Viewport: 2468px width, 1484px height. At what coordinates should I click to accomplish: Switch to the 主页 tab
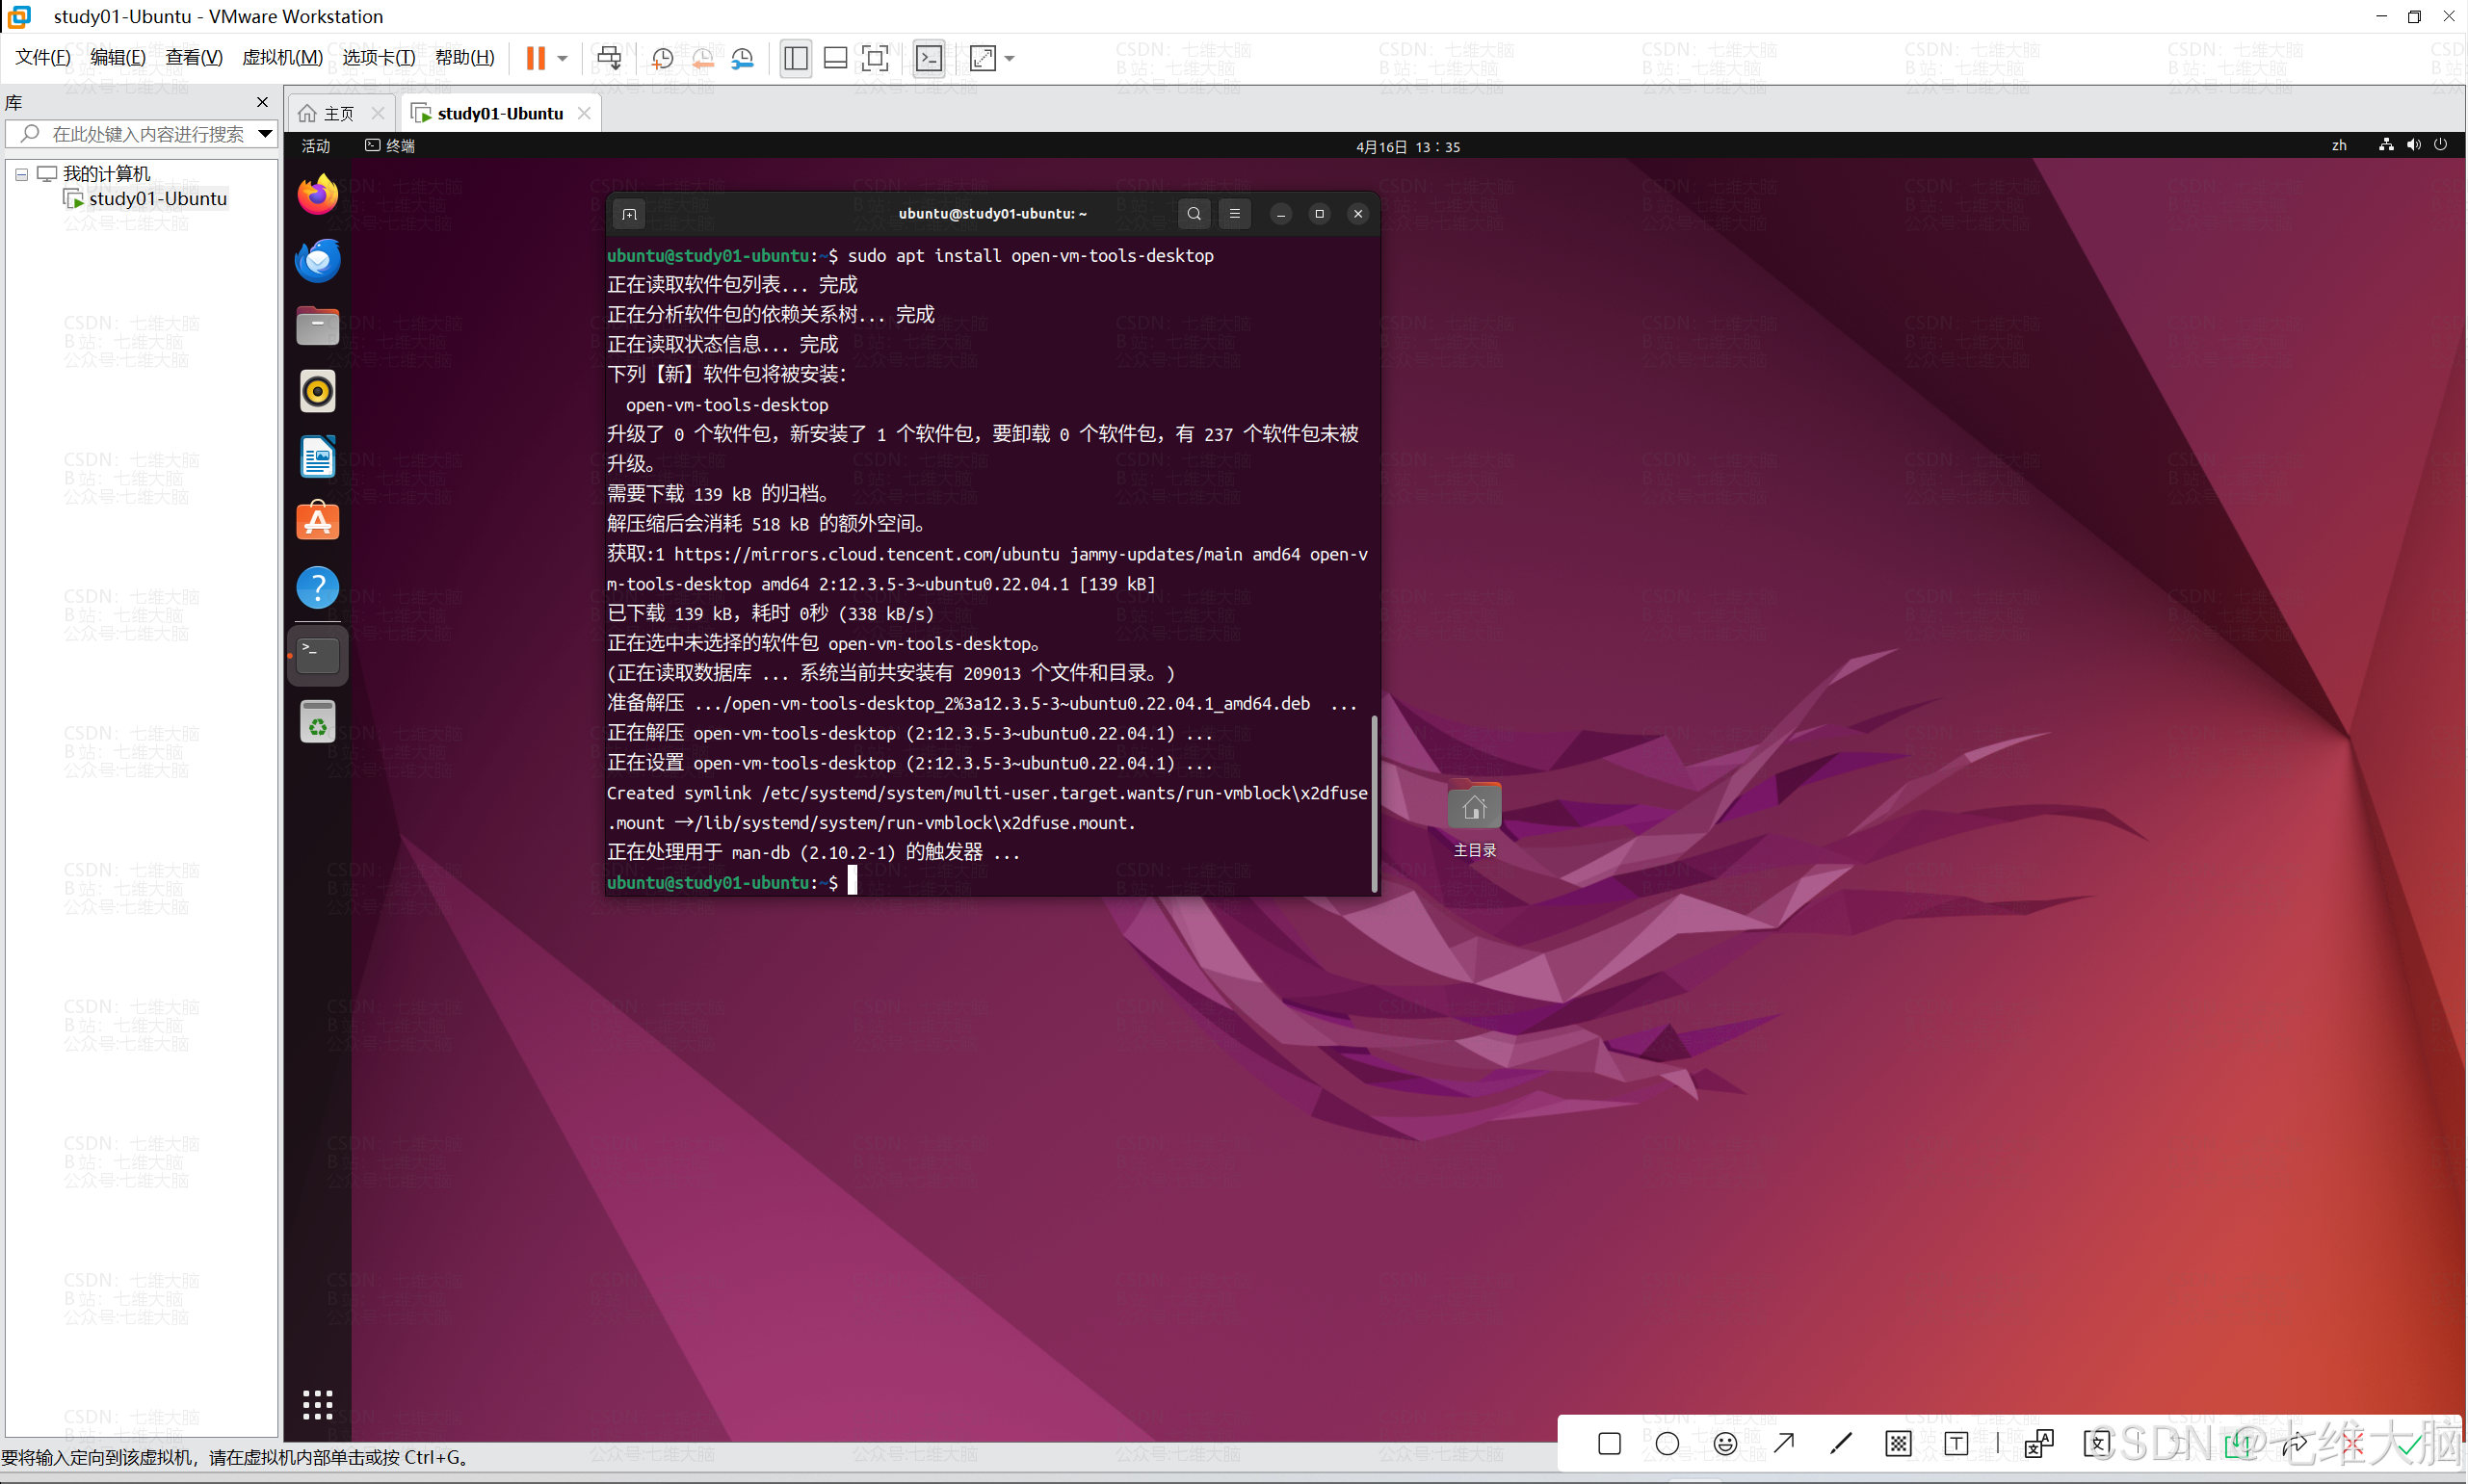[338, 113]
